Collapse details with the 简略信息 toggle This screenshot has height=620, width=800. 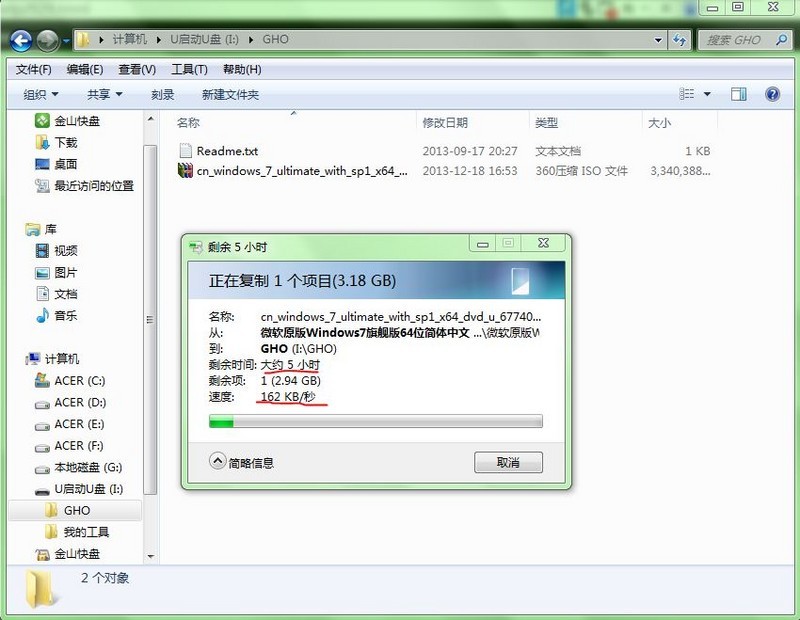(x=241, y=462)
